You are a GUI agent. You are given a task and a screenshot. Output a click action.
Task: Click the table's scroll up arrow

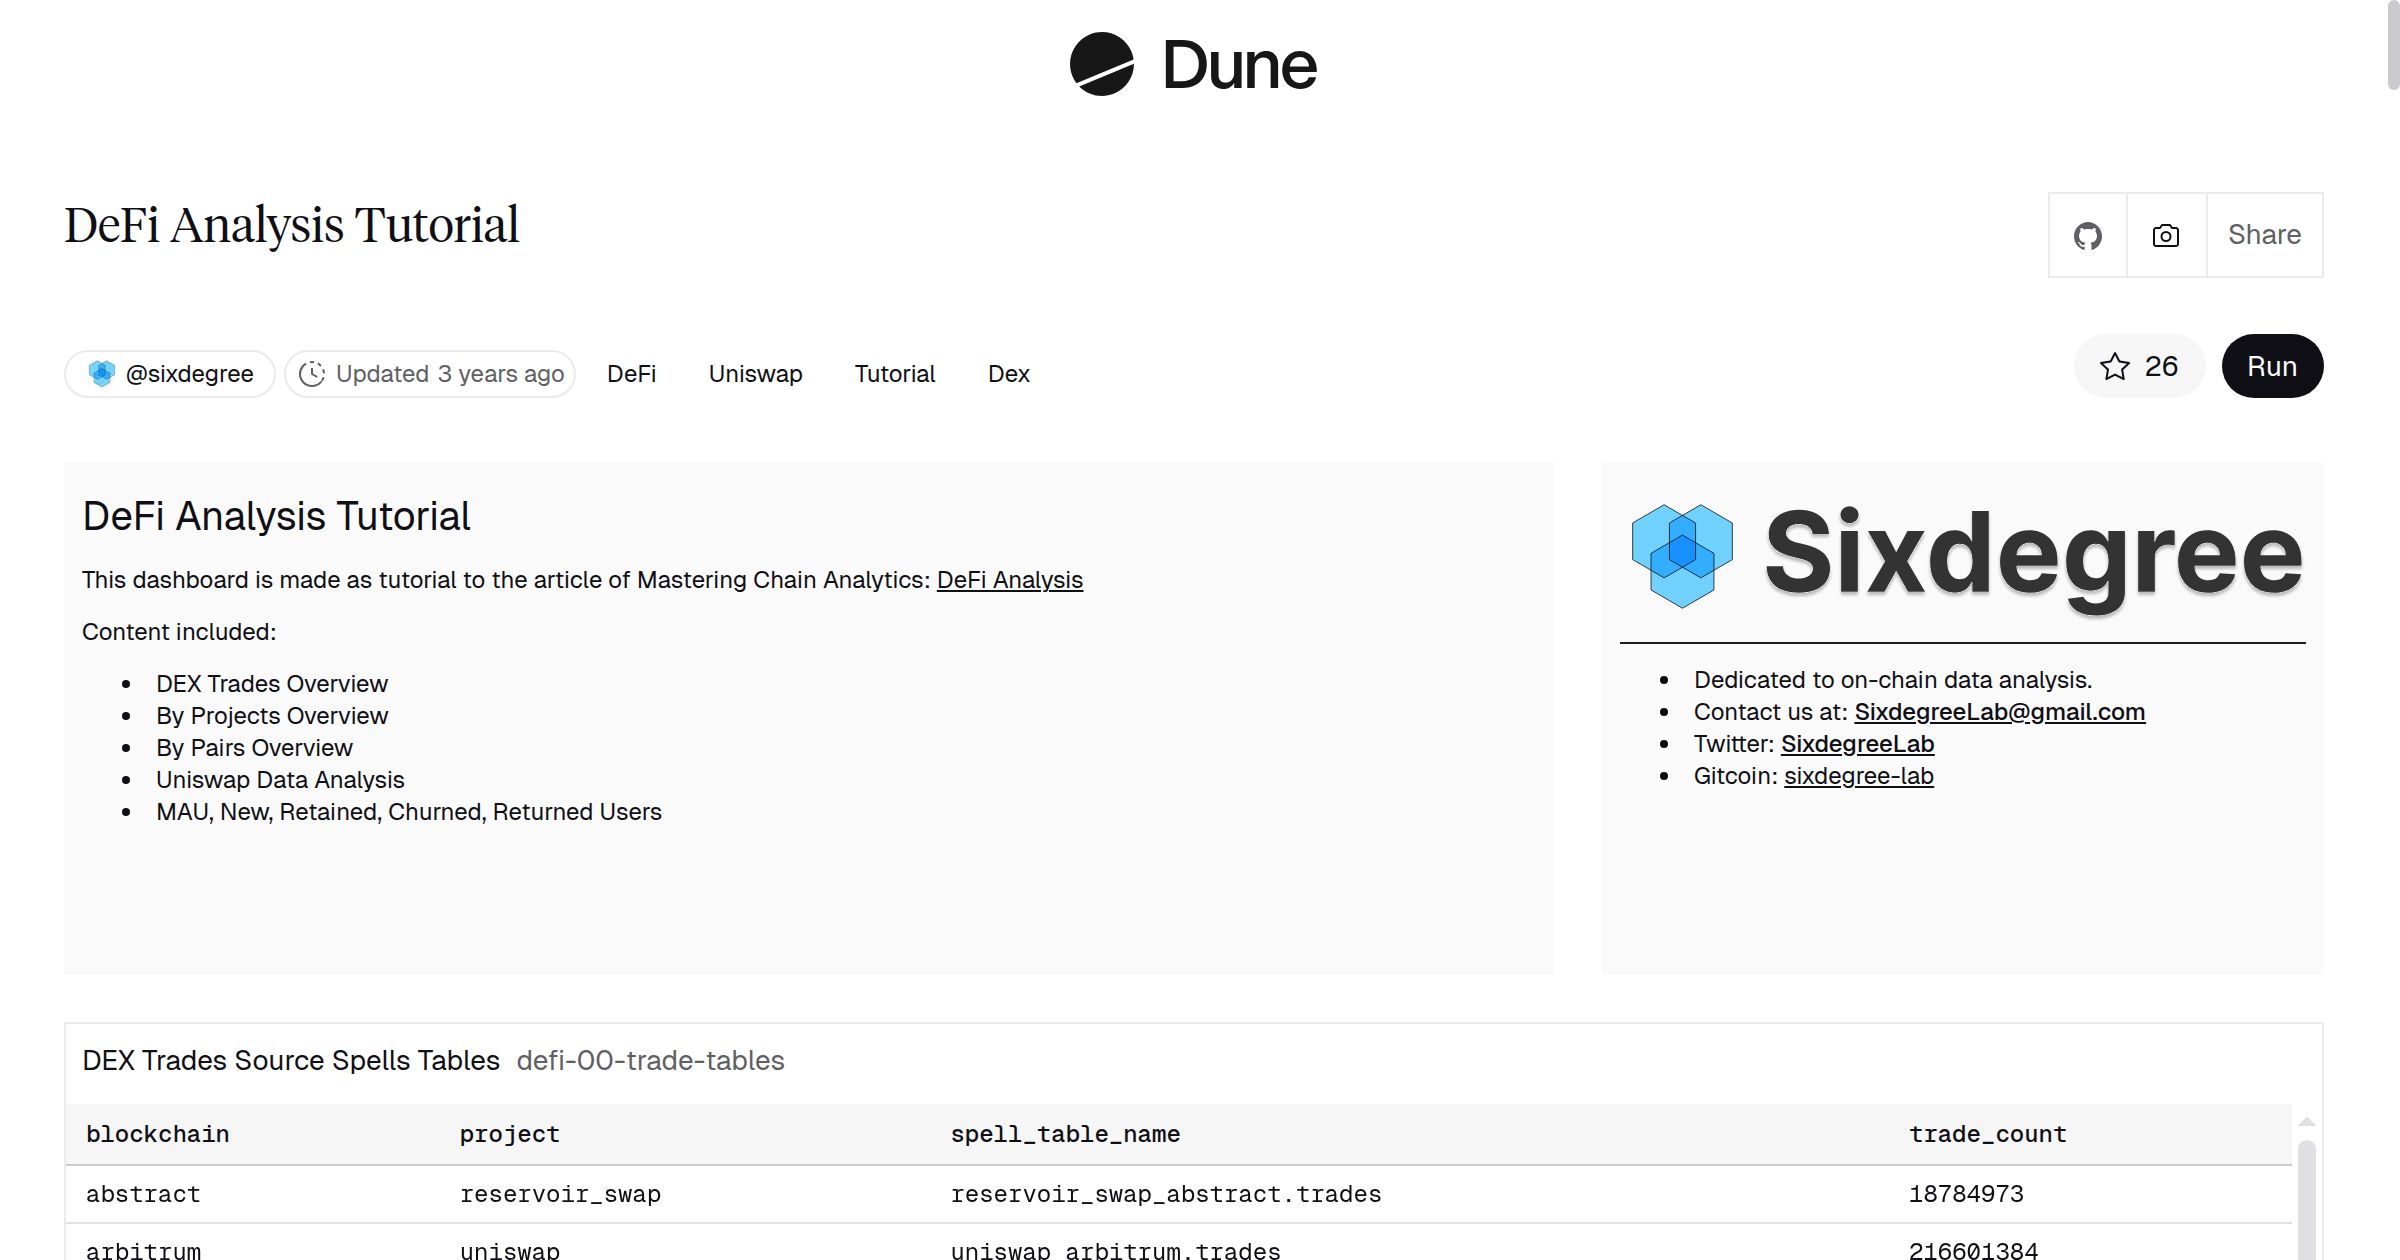click(2306, 1122)
